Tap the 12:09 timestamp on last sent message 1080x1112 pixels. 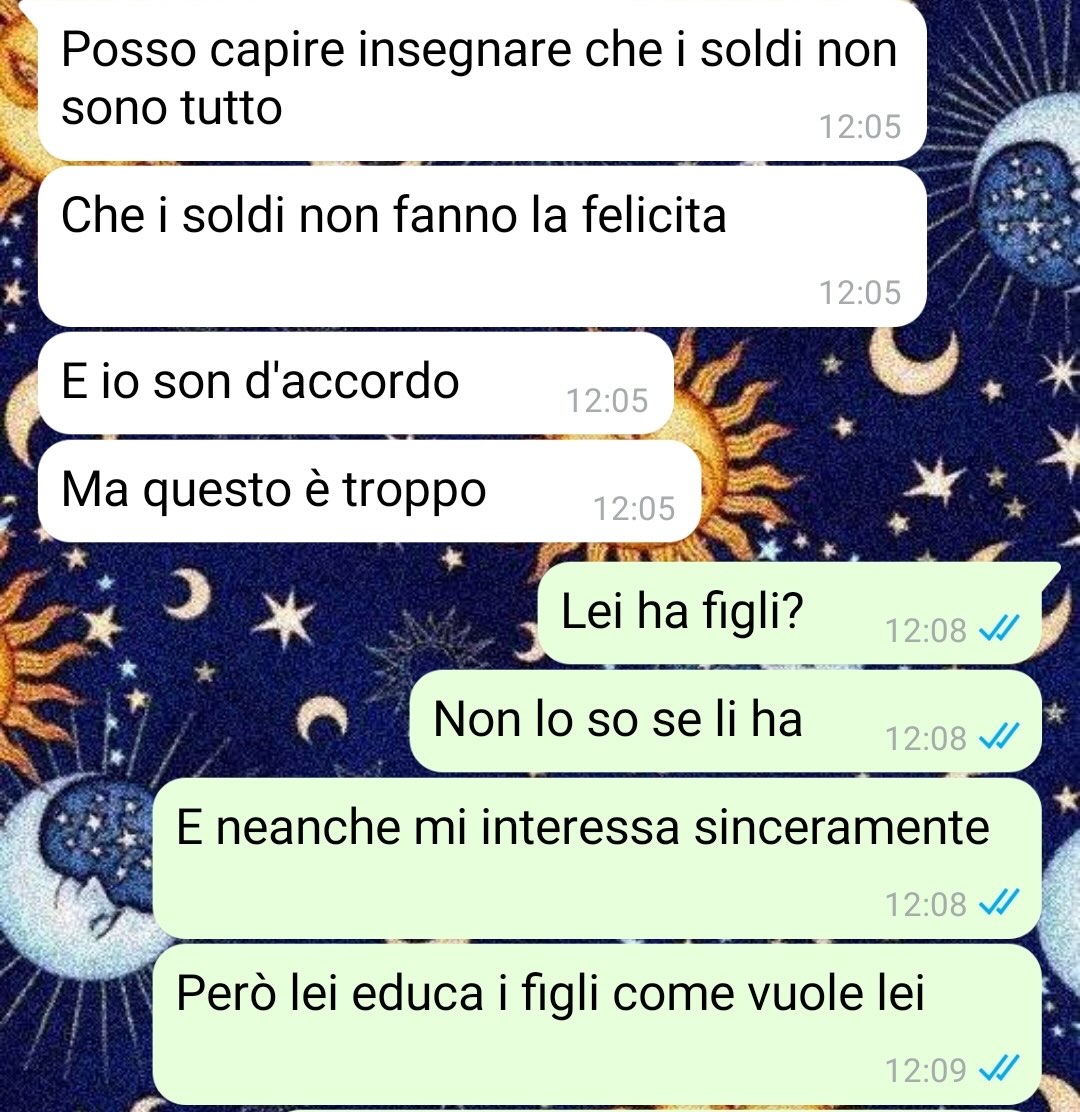click(x=925, y=1069)
